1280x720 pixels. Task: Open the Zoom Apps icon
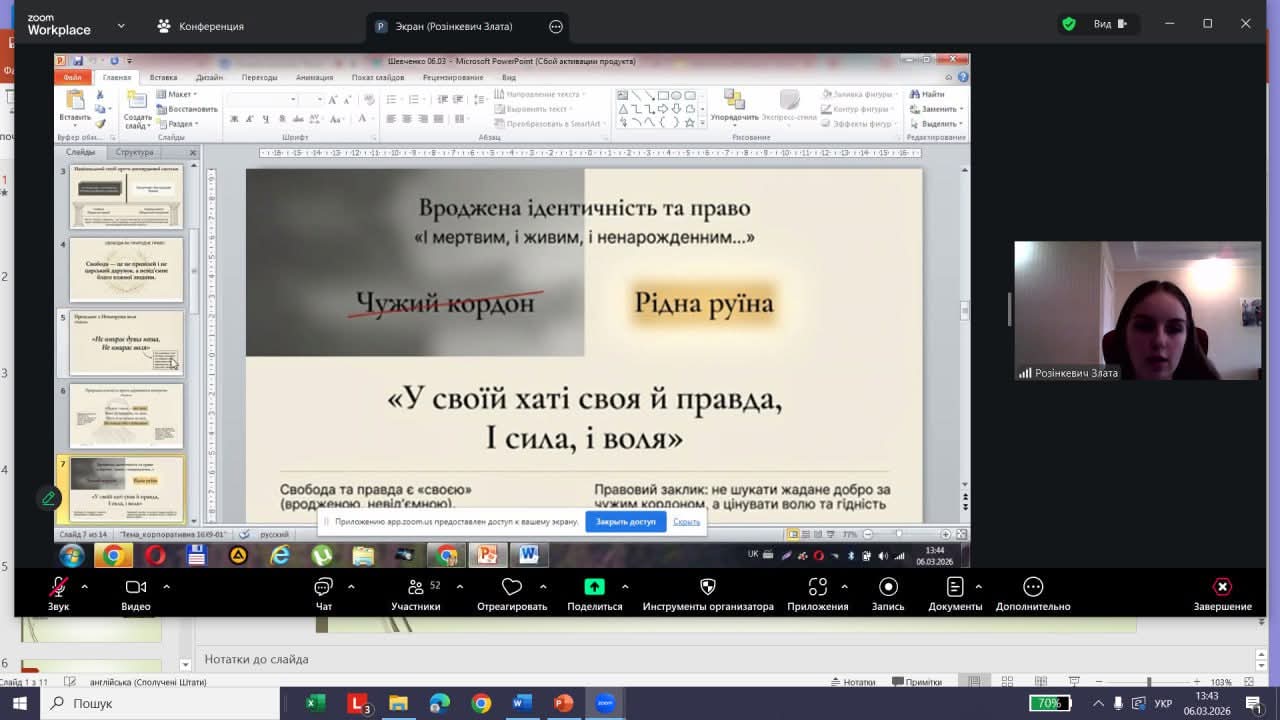(x=817, y=588)
